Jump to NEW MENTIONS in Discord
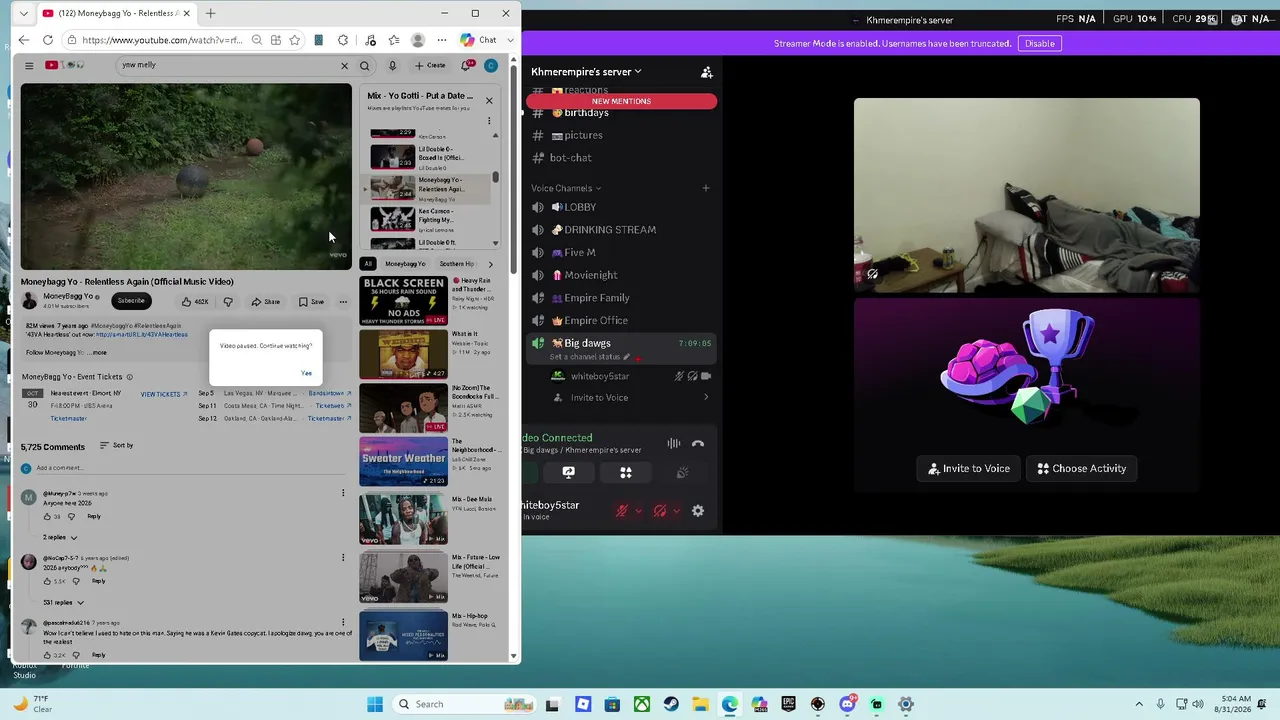Screen dimensions: 1280x720 (x=621, y=101)
